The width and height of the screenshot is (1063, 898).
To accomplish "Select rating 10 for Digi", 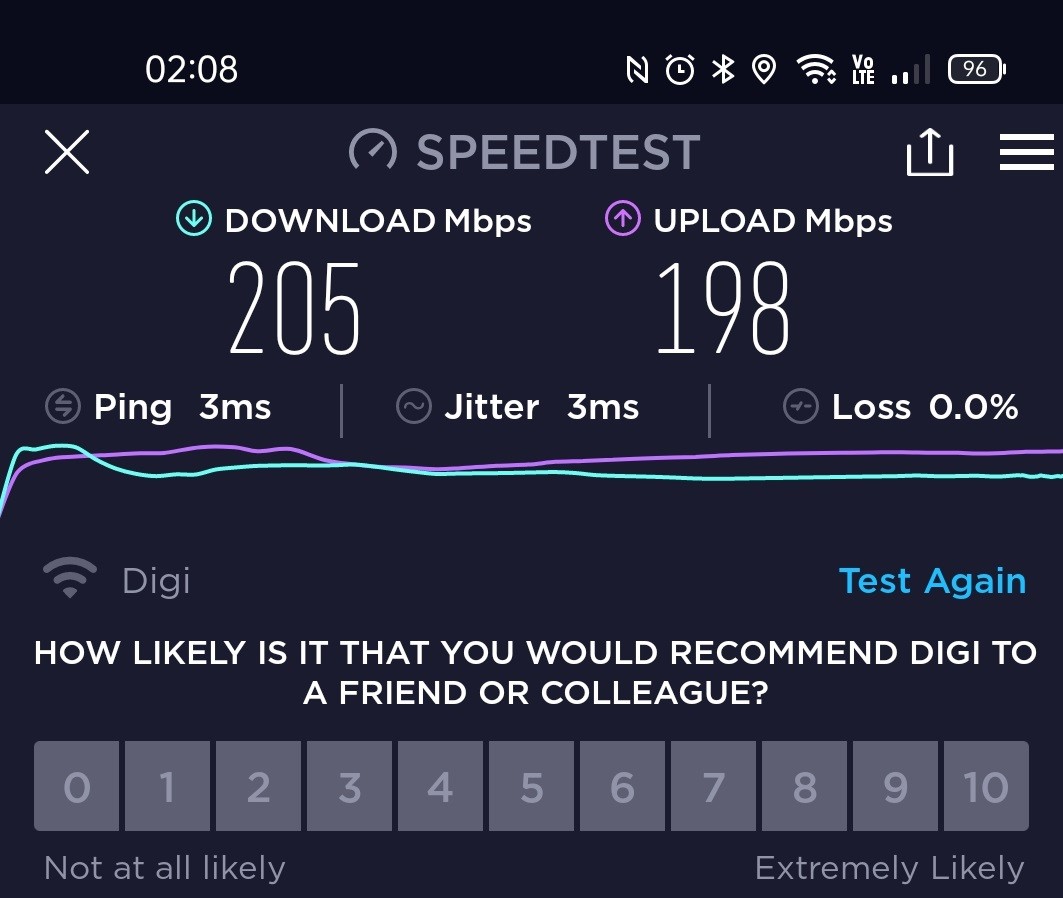I will click(986, 786).
